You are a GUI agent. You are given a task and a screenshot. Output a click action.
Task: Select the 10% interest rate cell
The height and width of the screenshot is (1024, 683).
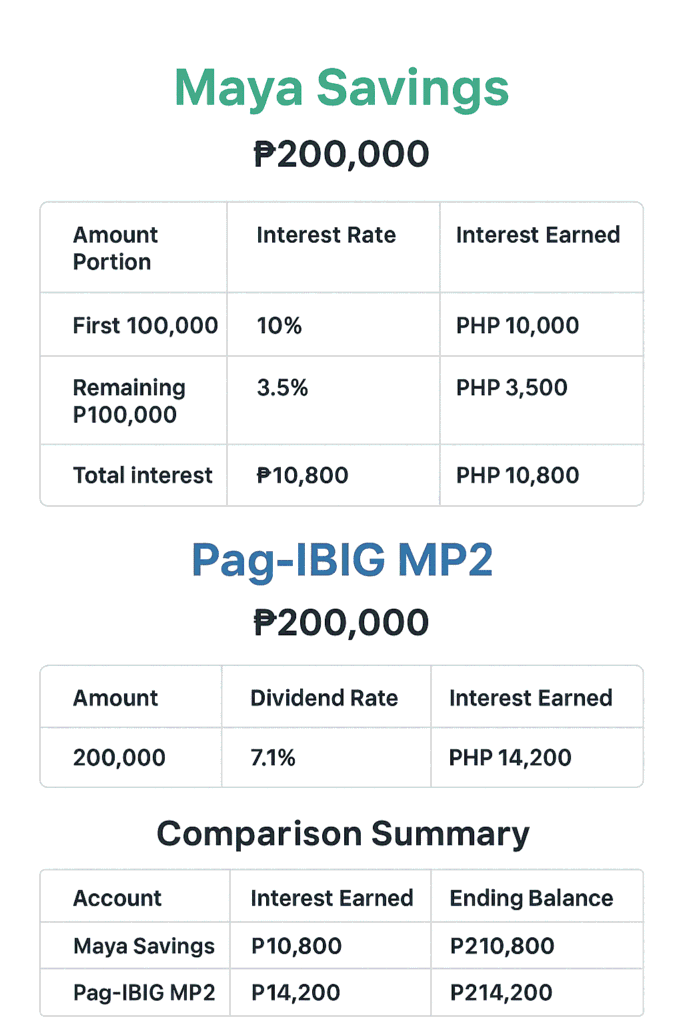(279, 325)
